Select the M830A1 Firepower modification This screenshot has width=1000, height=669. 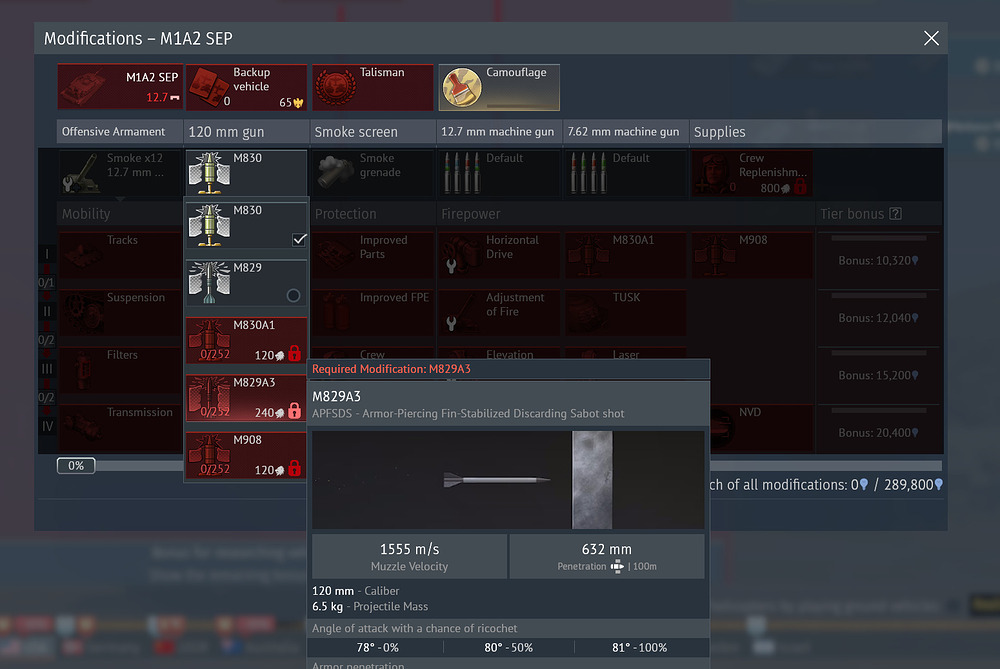[x=625, y=255]
